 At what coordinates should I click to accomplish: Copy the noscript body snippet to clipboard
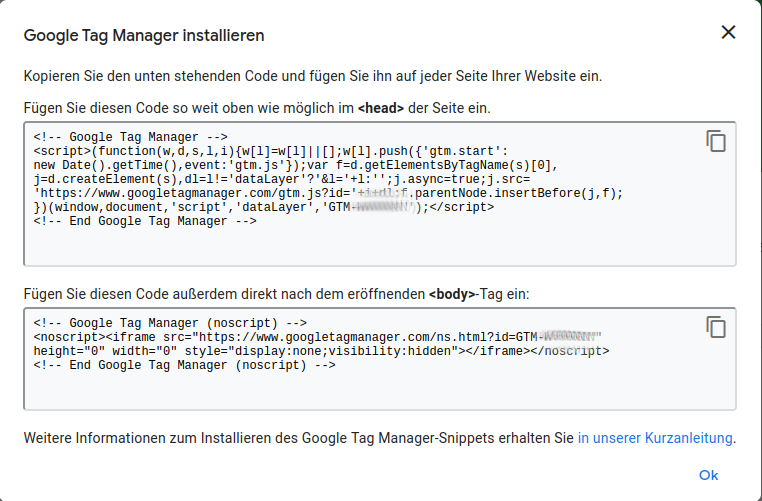coord(716,327)
